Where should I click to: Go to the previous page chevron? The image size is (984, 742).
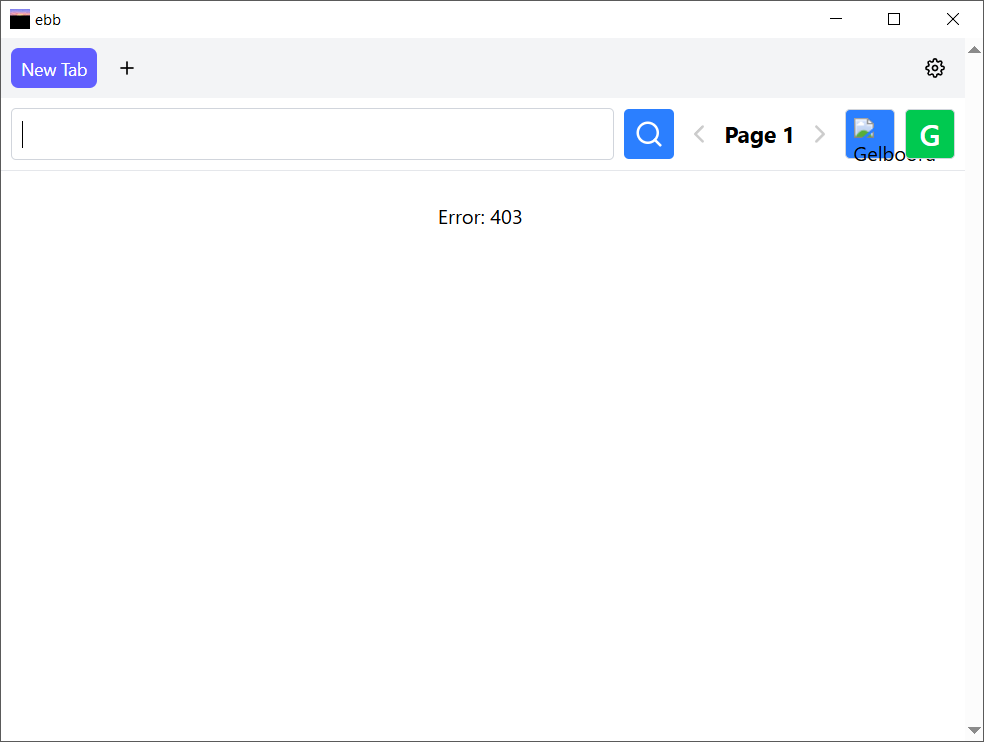pos(699,134)
